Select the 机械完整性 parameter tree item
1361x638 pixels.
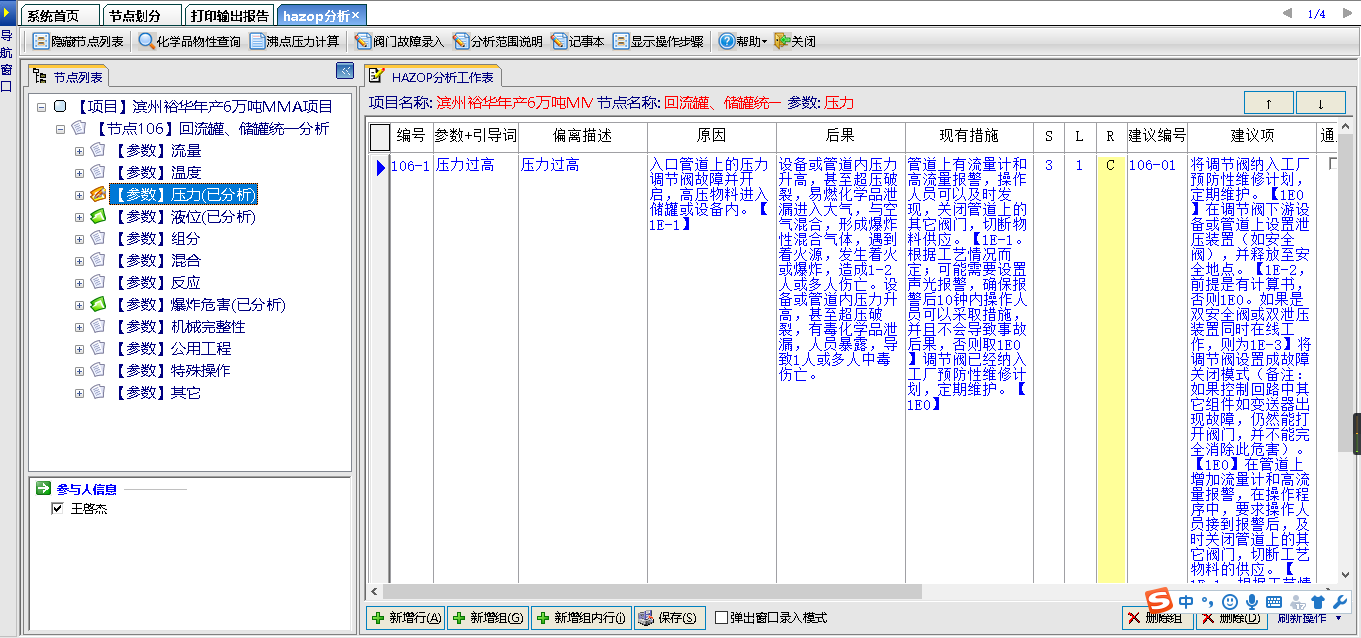coord(178,326)
